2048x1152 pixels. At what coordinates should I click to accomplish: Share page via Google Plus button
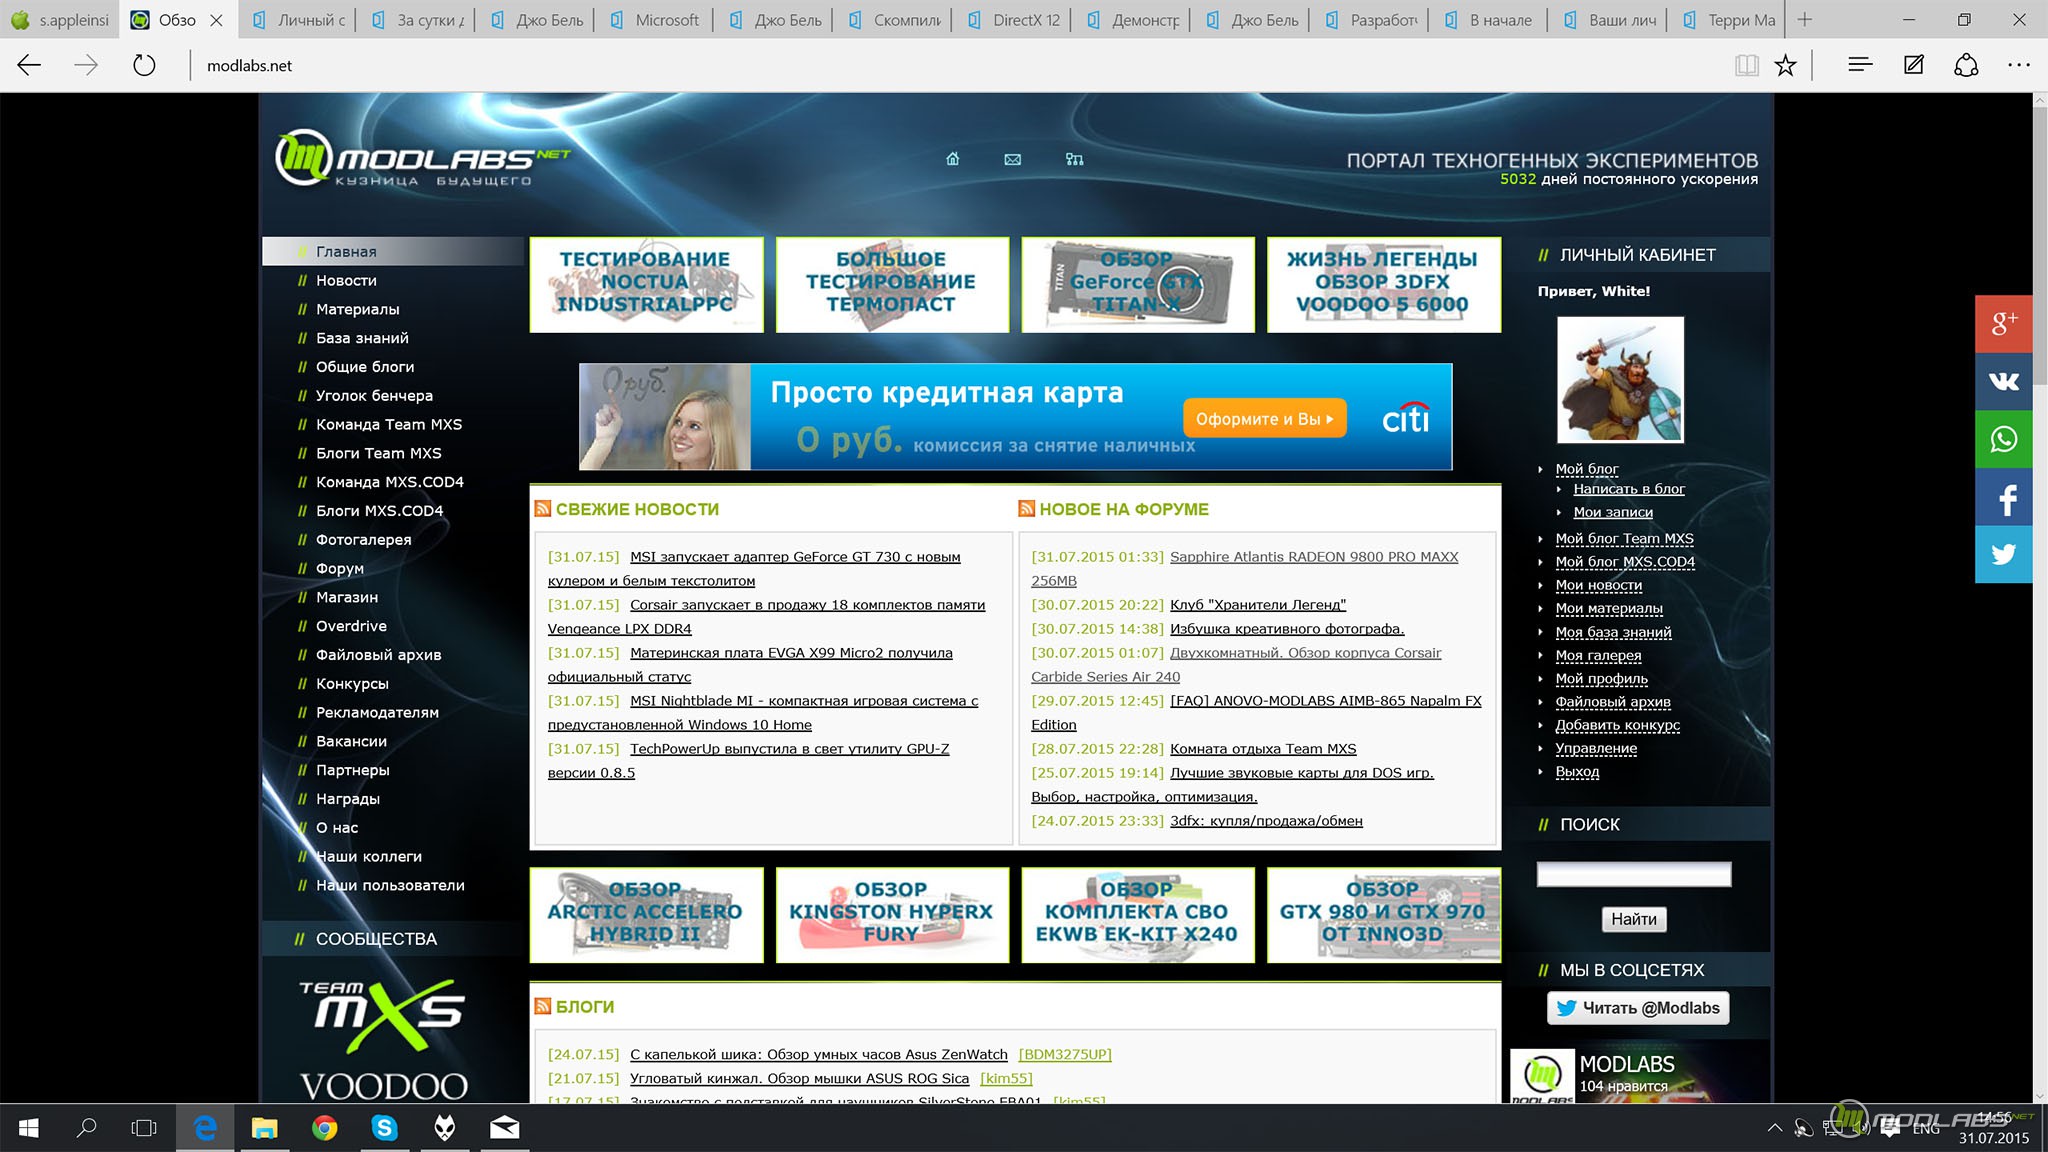click(2003, 323)
